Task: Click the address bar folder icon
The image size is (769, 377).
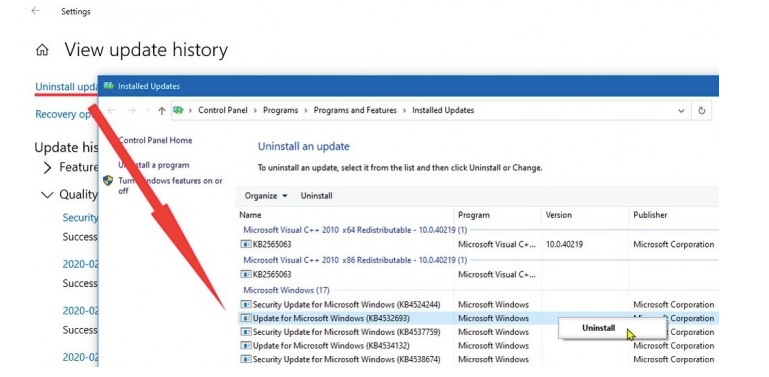Action: point(179,110)
